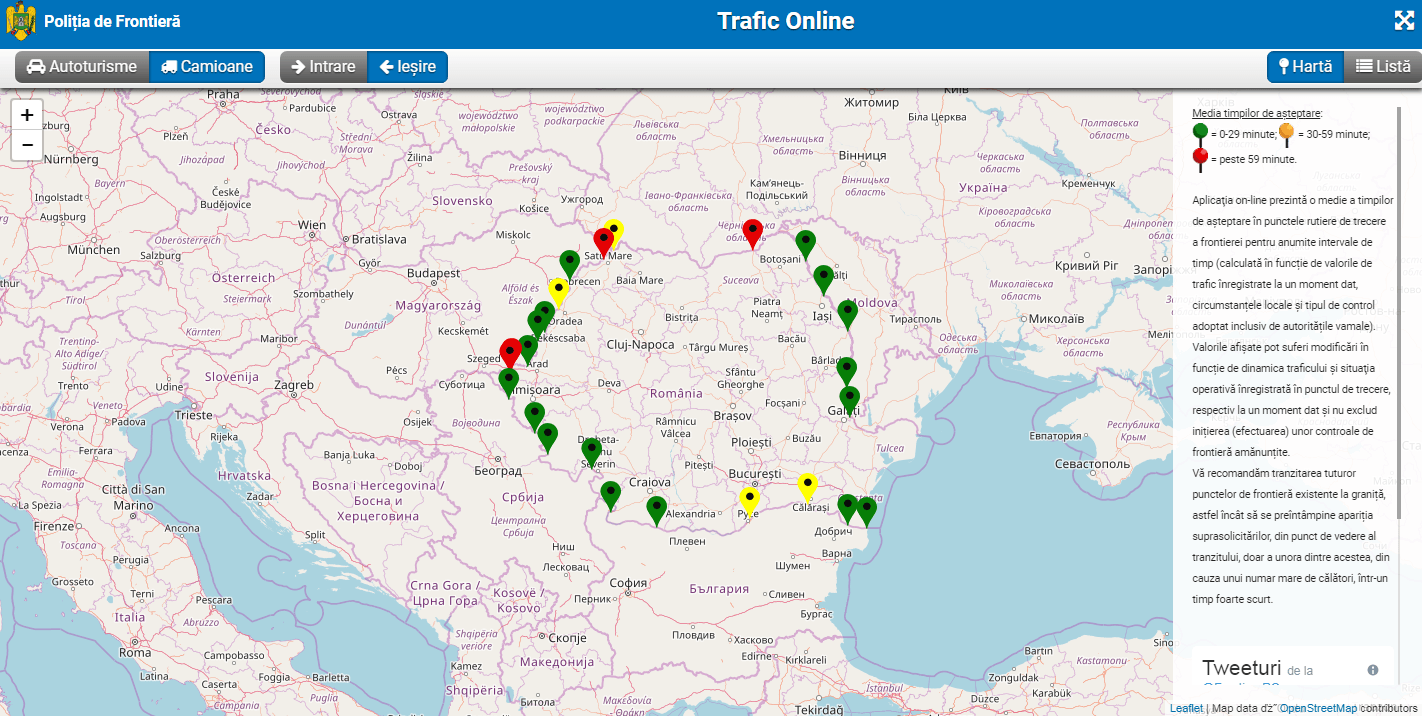Set direction to Ieșire
The height and width of the screenshot is (716, 1422).
click(x=407, y=67)
